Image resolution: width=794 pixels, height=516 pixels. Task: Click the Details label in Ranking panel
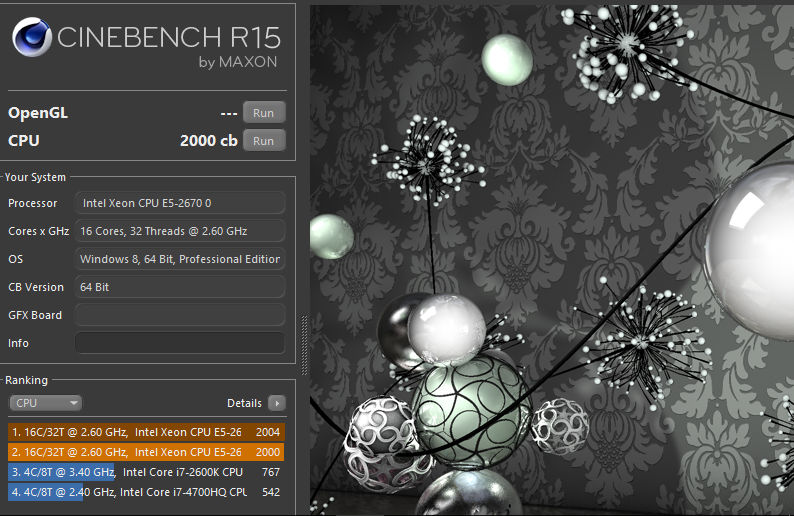pos(244,403)
